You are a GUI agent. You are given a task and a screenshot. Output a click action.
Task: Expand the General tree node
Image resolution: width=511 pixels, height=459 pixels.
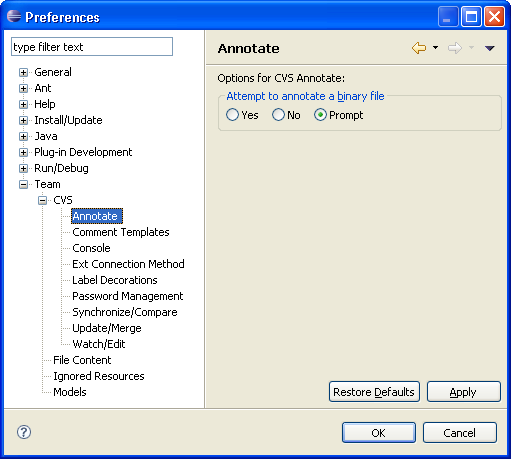click(x=23, y=72)
